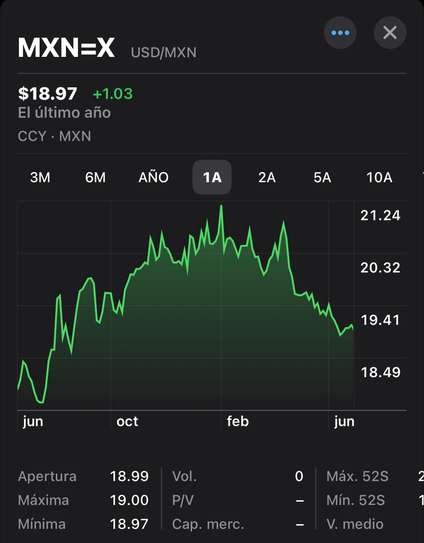Tap the +1.03 change figure
424x543 pixels.
click(x=113, y=94)
